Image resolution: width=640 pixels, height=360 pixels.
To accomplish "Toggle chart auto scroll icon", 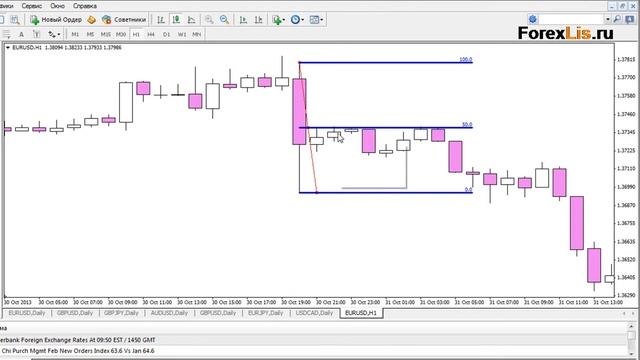I will [x=243, y=20].
